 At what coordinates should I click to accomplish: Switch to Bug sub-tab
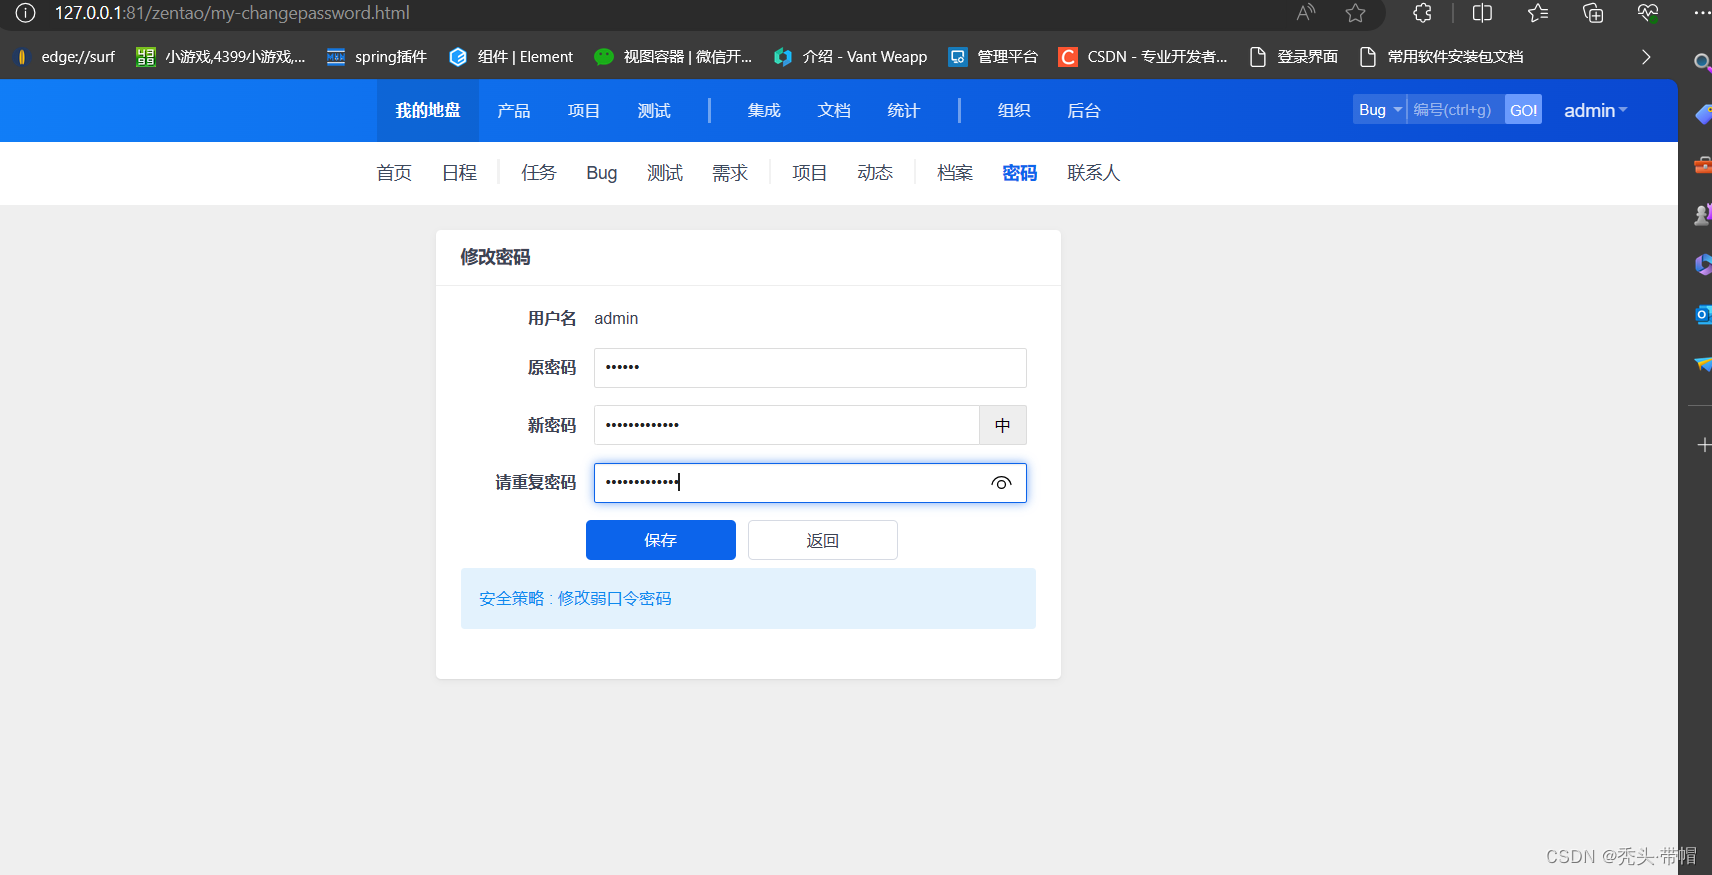tap(602, 173)
